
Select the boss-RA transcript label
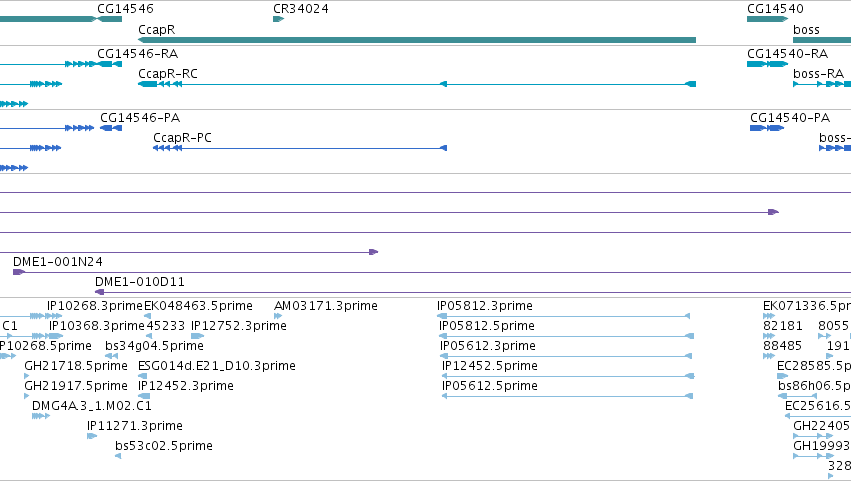tap(818, 74)
